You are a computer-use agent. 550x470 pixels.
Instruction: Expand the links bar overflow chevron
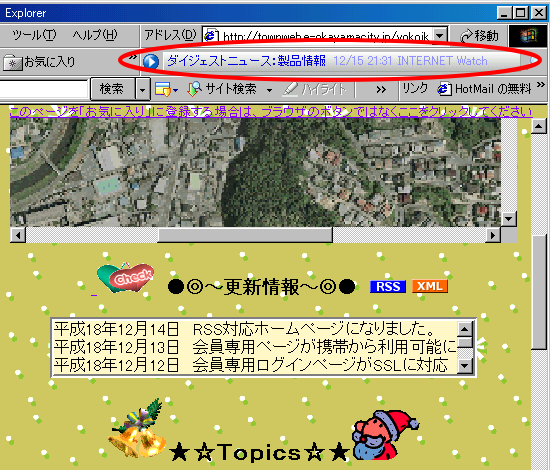tap(541, 85)
